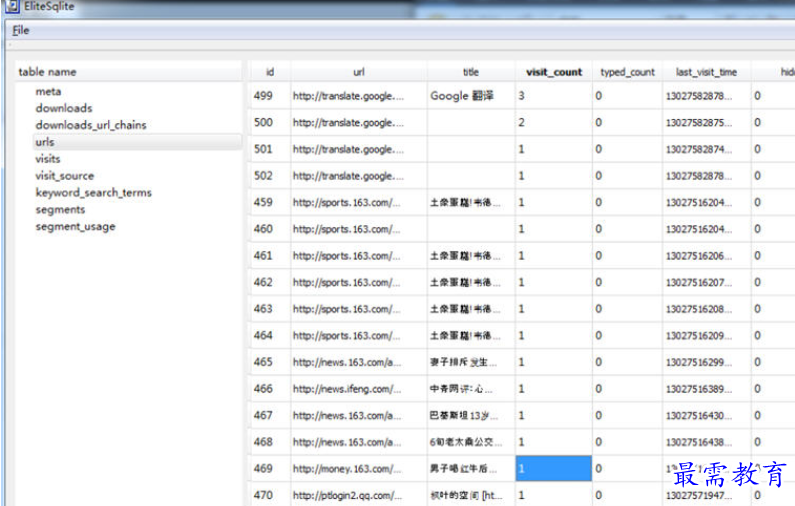
Task: Select the urls table entry
Action: 137,142
